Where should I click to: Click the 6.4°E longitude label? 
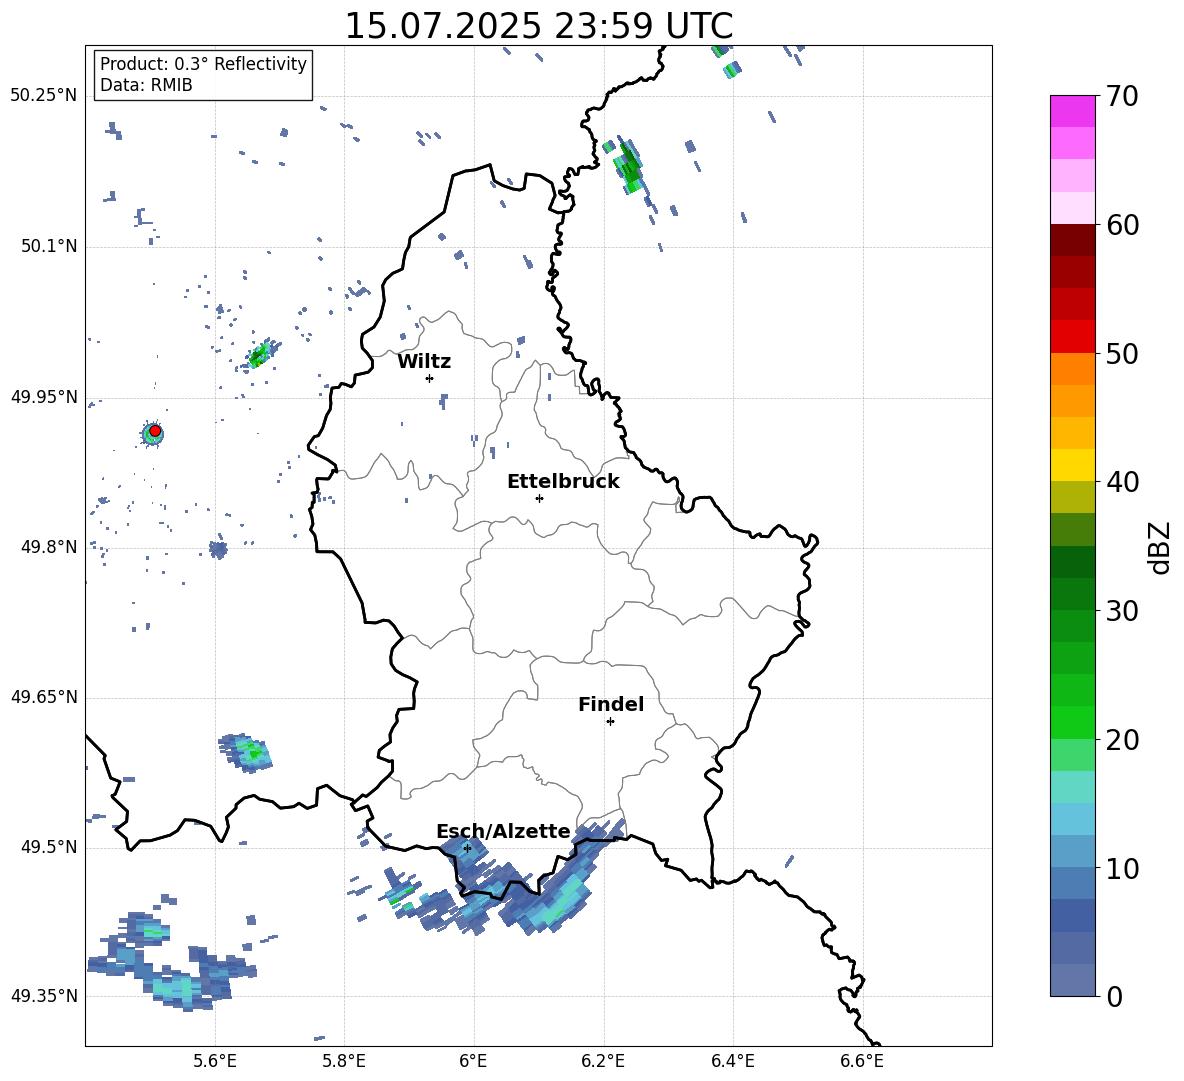732,1061
